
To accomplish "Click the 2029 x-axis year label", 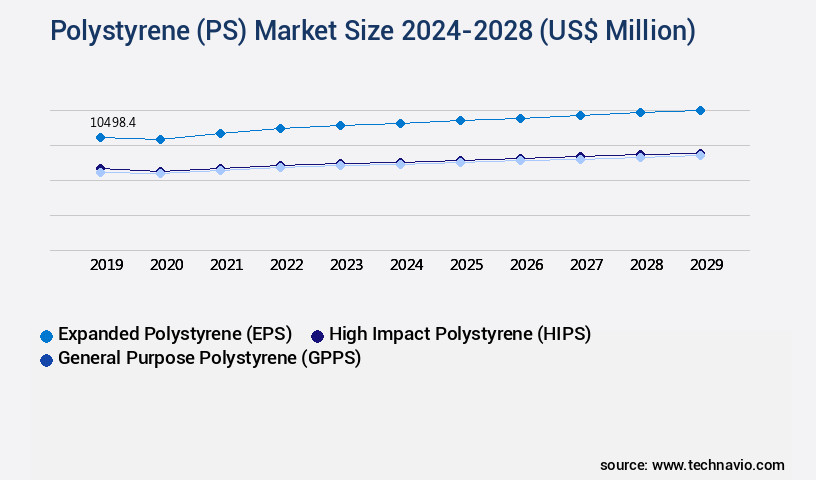I will point(706,265).
